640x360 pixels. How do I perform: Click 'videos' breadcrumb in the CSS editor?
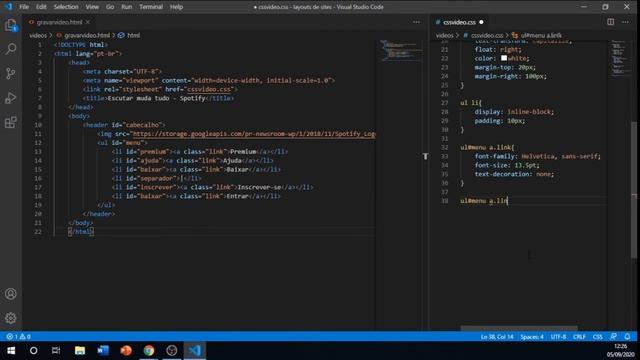(x=444, y=36)
